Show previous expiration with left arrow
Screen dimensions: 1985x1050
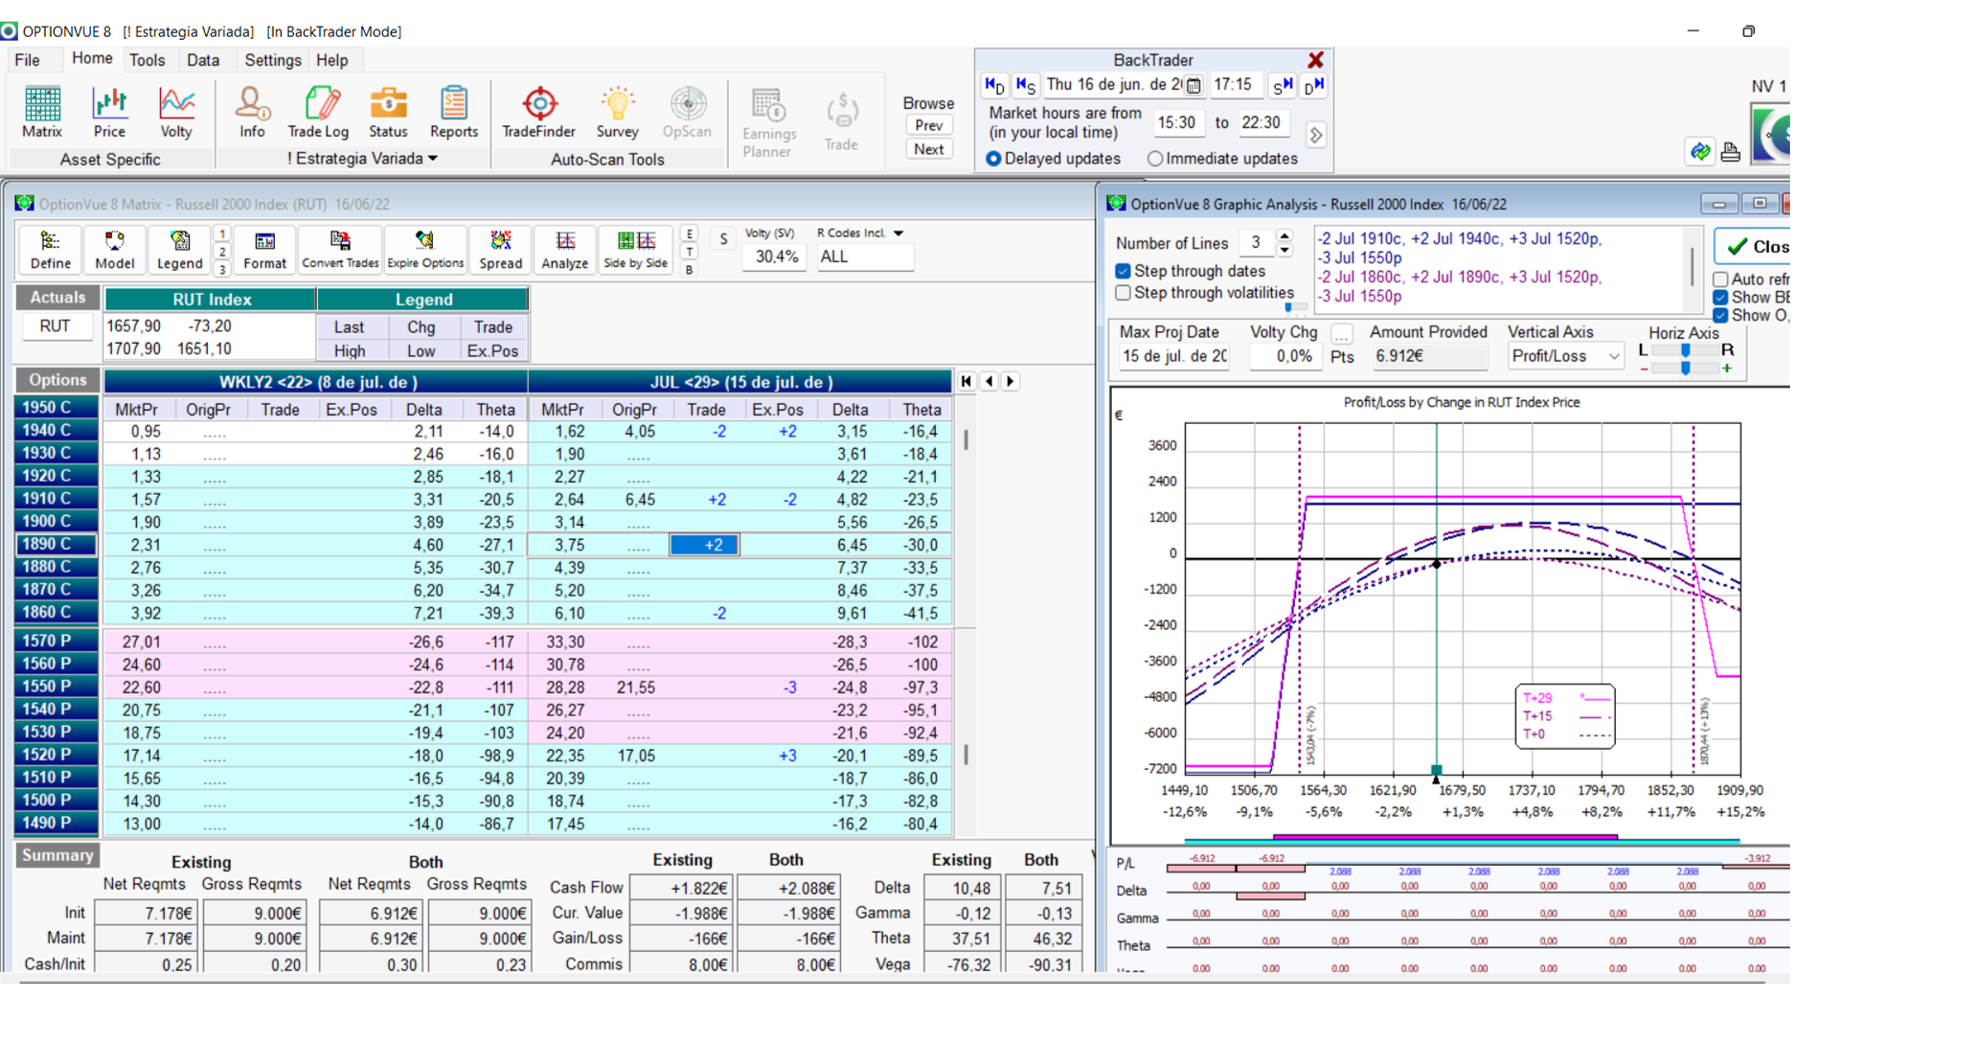click(989, 381)
